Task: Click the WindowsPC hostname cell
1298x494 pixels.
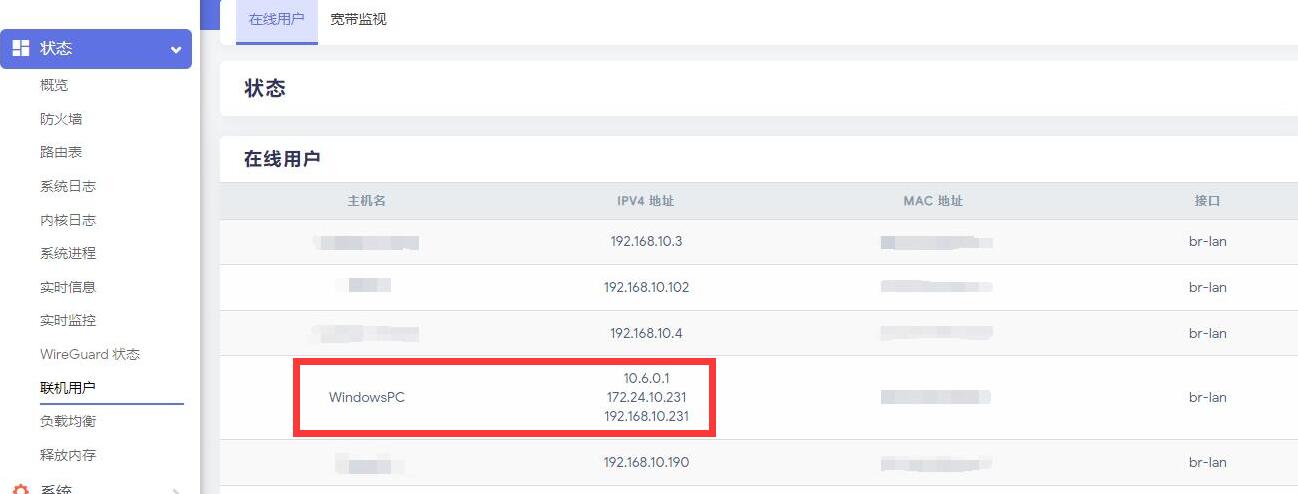Action: [x=367, y=397]
